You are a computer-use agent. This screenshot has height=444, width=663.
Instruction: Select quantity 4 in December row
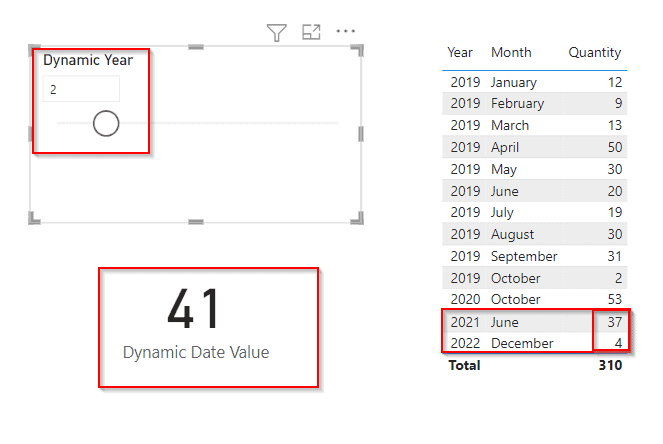pyautogui.click(x=618, y=343)
